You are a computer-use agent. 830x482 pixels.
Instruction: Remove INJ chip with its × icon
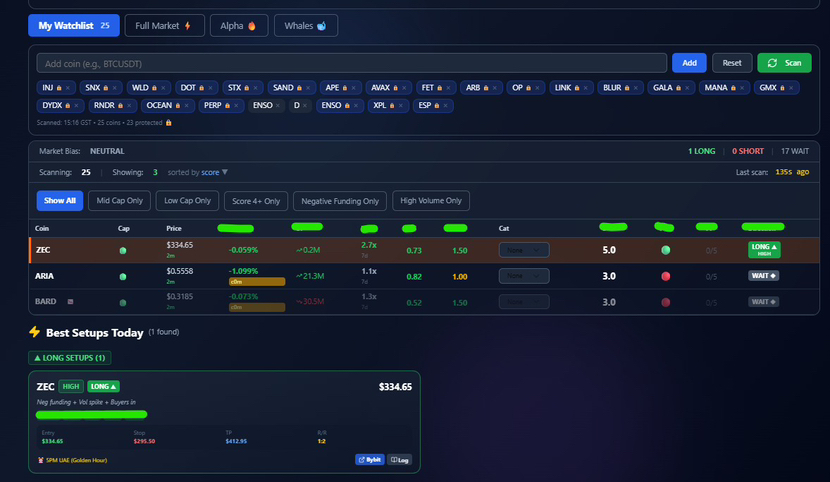(68, 88)
